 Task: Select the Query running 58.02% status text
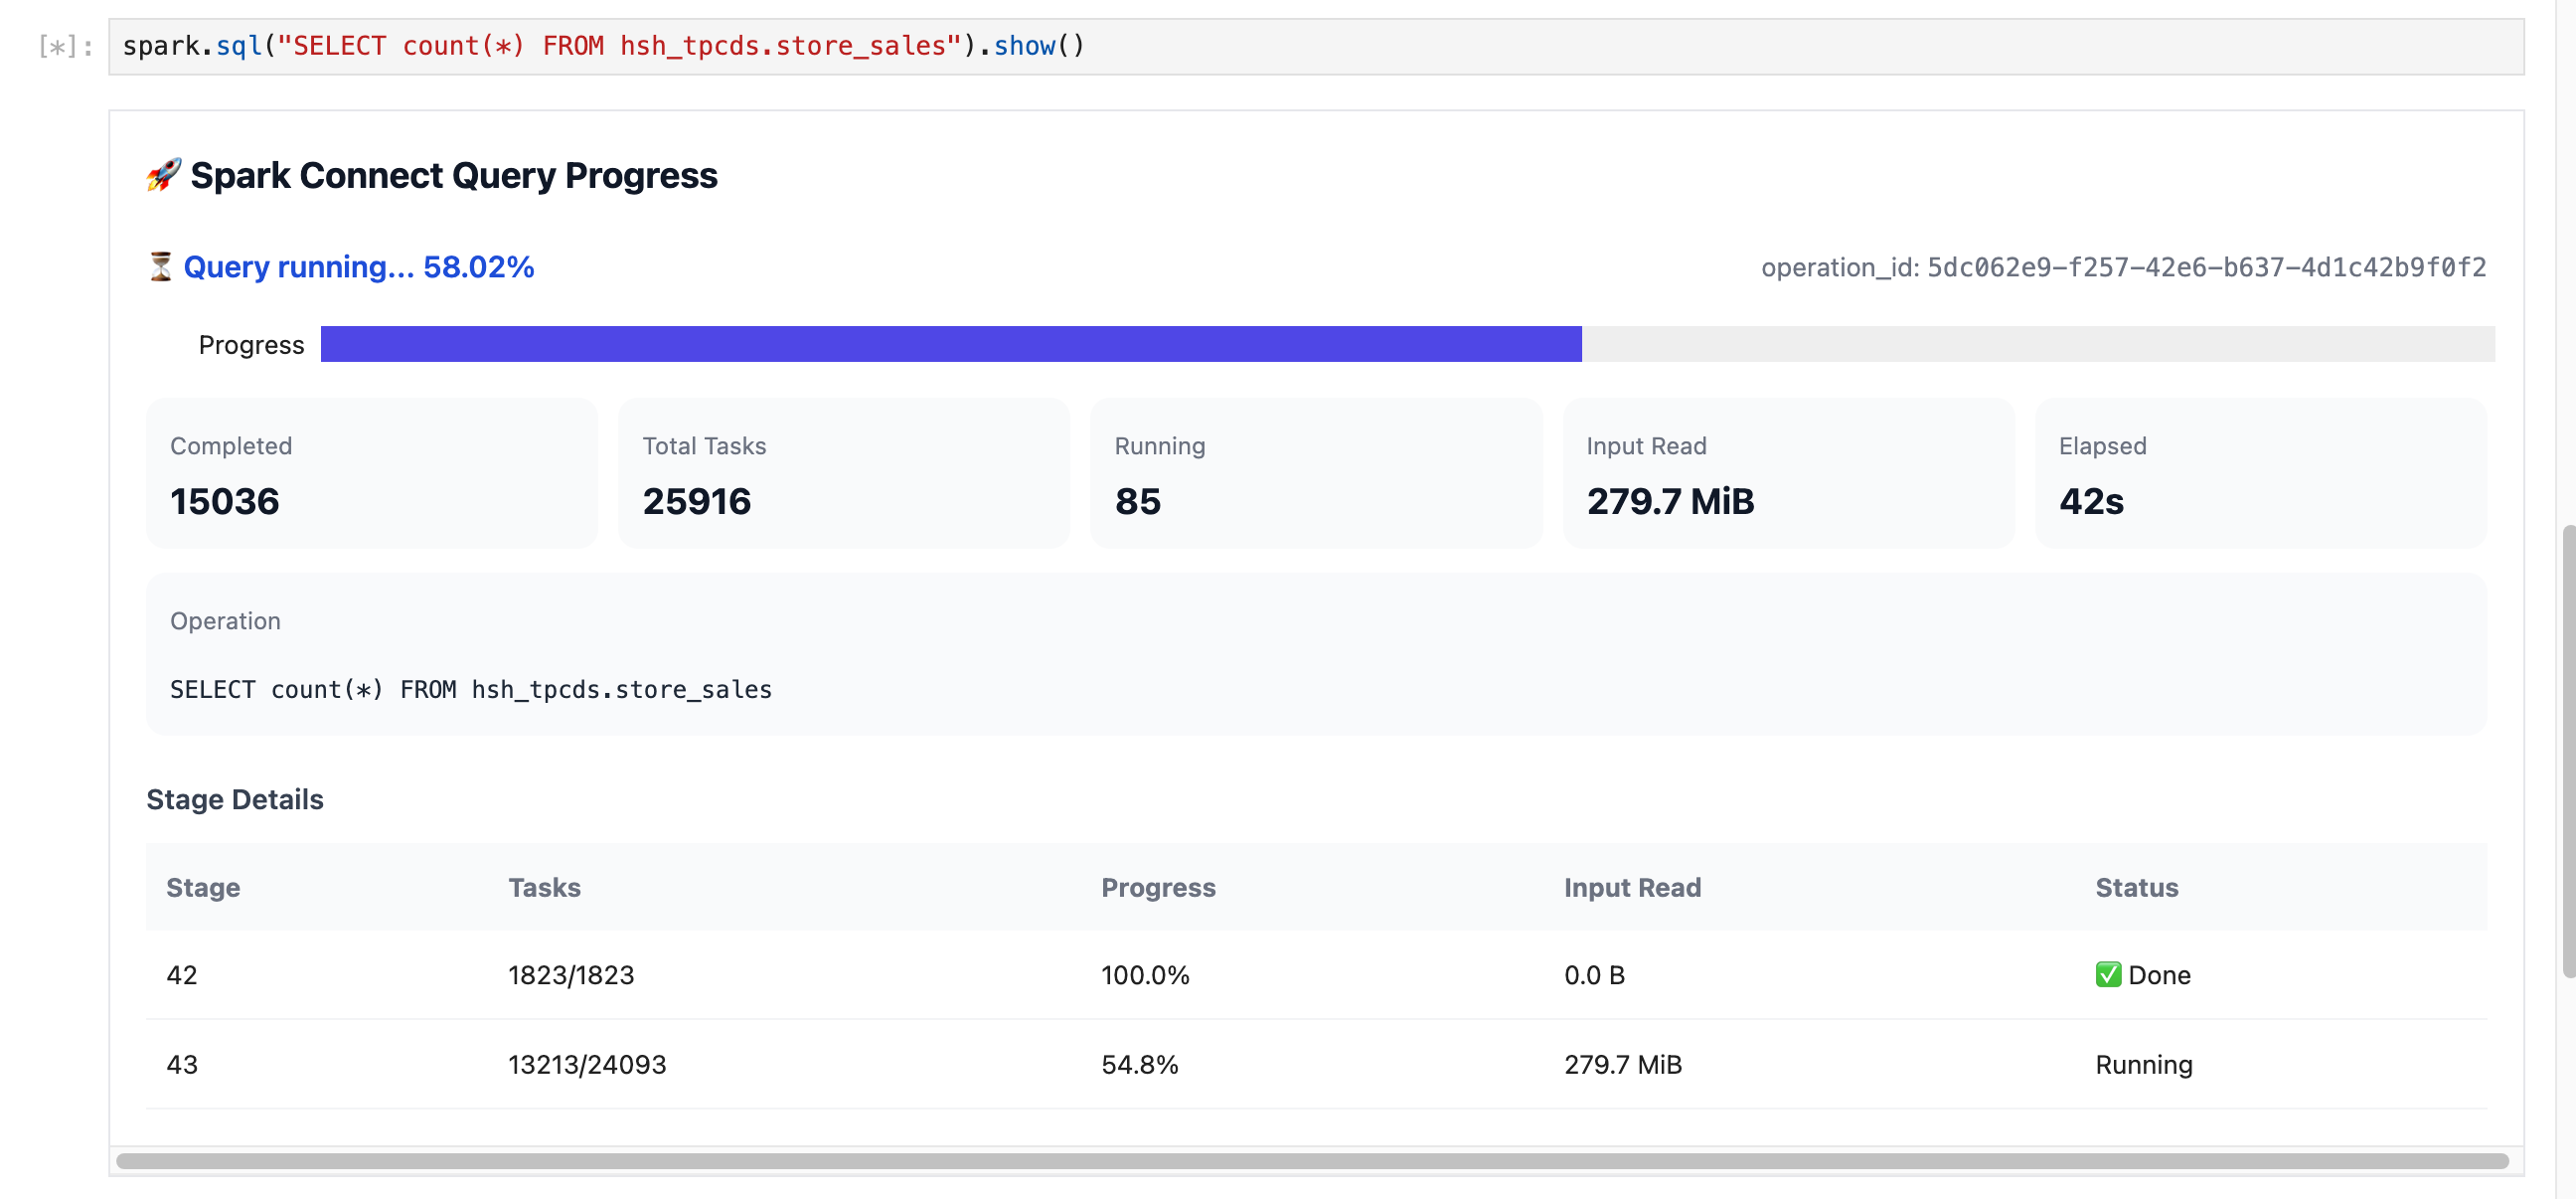(358, 267)
